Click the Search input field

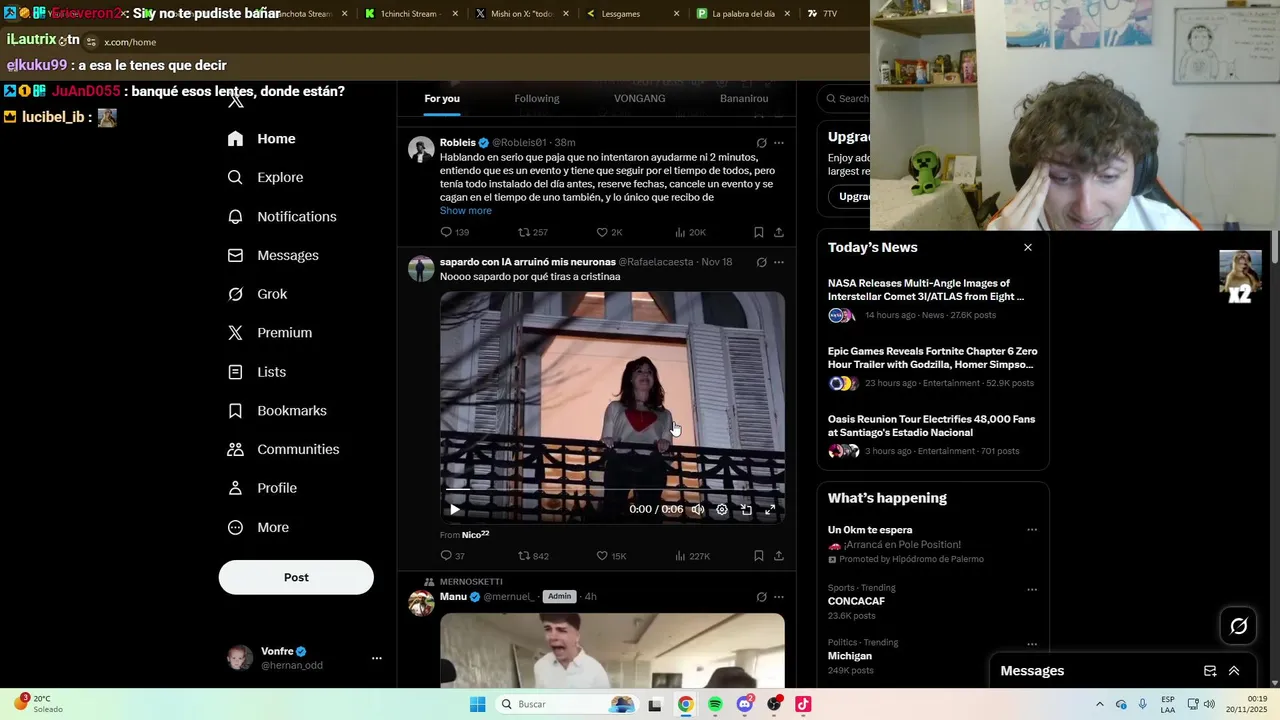pyautogui.click(x=845, y=98)
